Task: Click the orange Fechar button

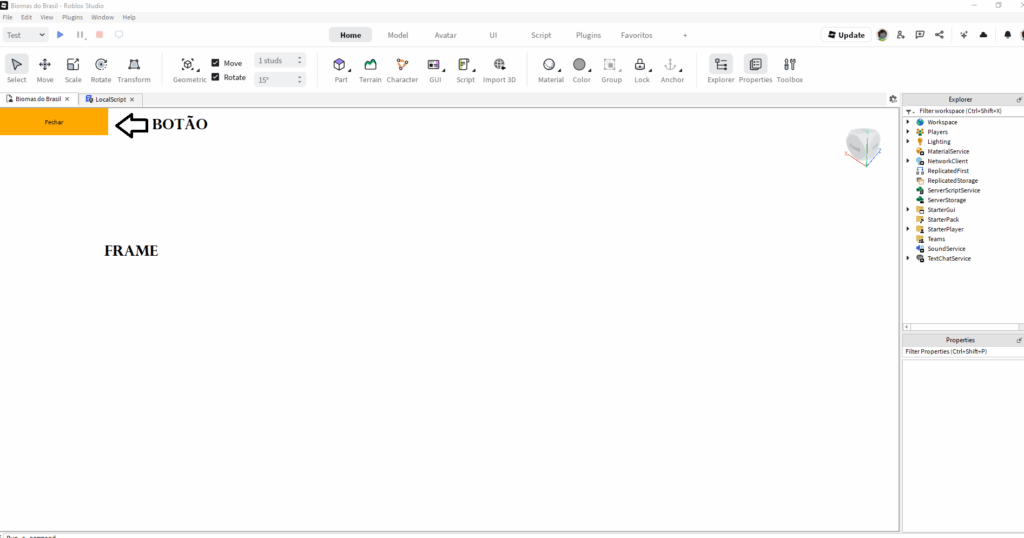Action: (x=54, y=122)
